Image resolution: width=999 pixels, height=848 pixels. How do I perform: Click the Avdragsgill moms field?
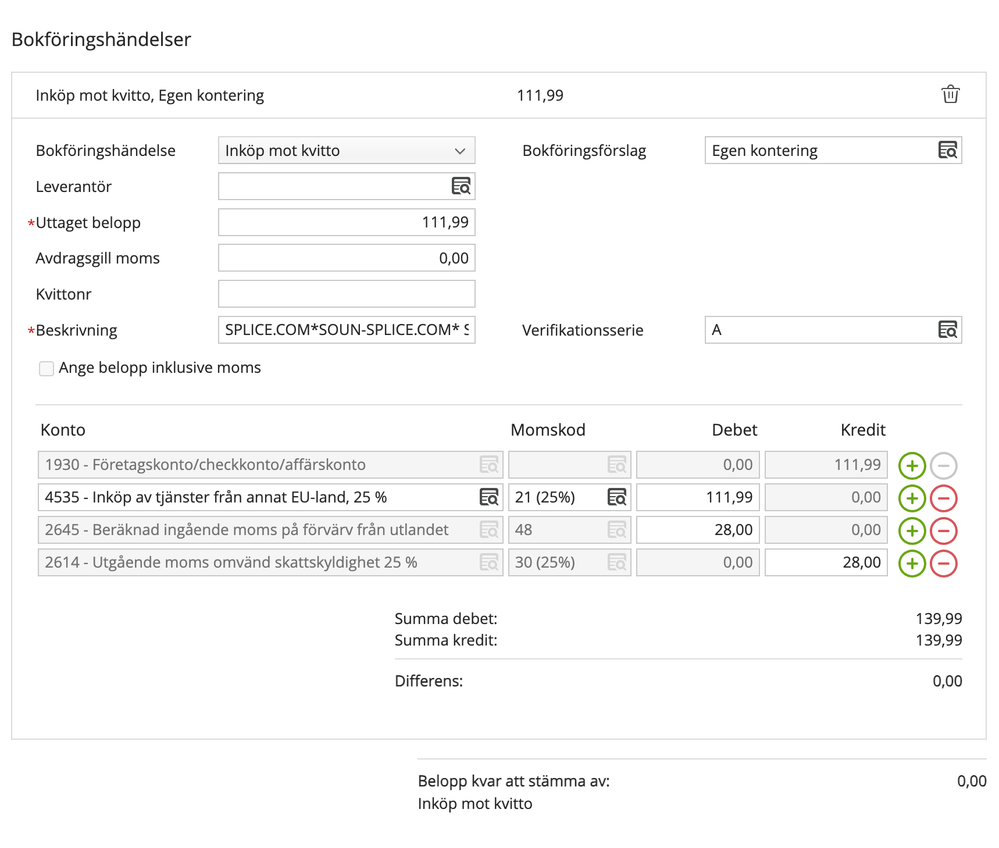pyautogui.click(x=346, y=258)
